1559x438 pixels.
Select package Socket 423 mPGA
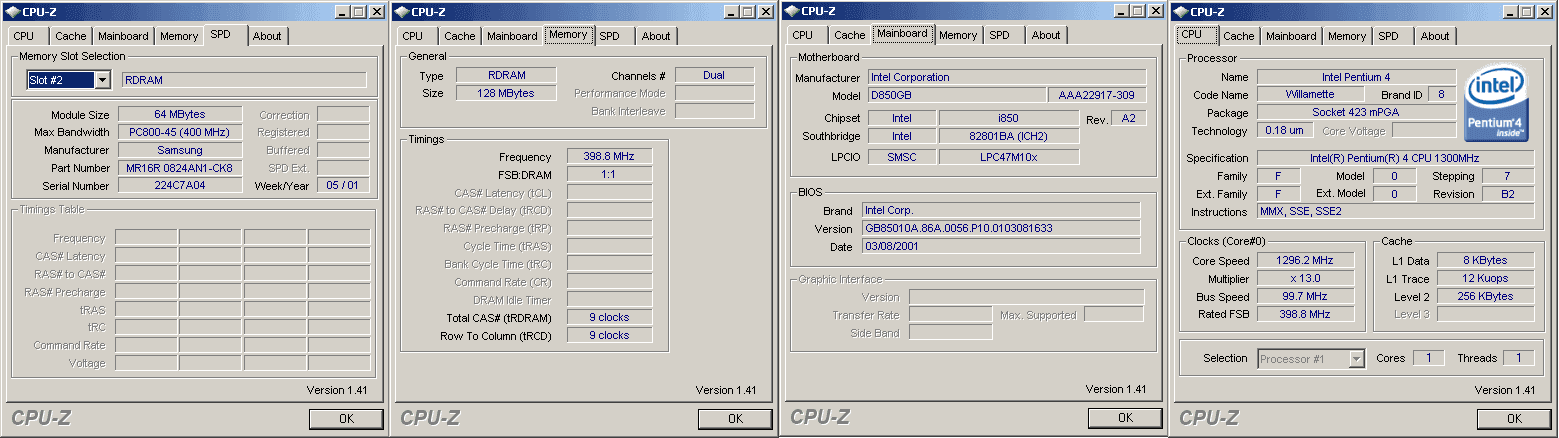(x=1357, y=113)
